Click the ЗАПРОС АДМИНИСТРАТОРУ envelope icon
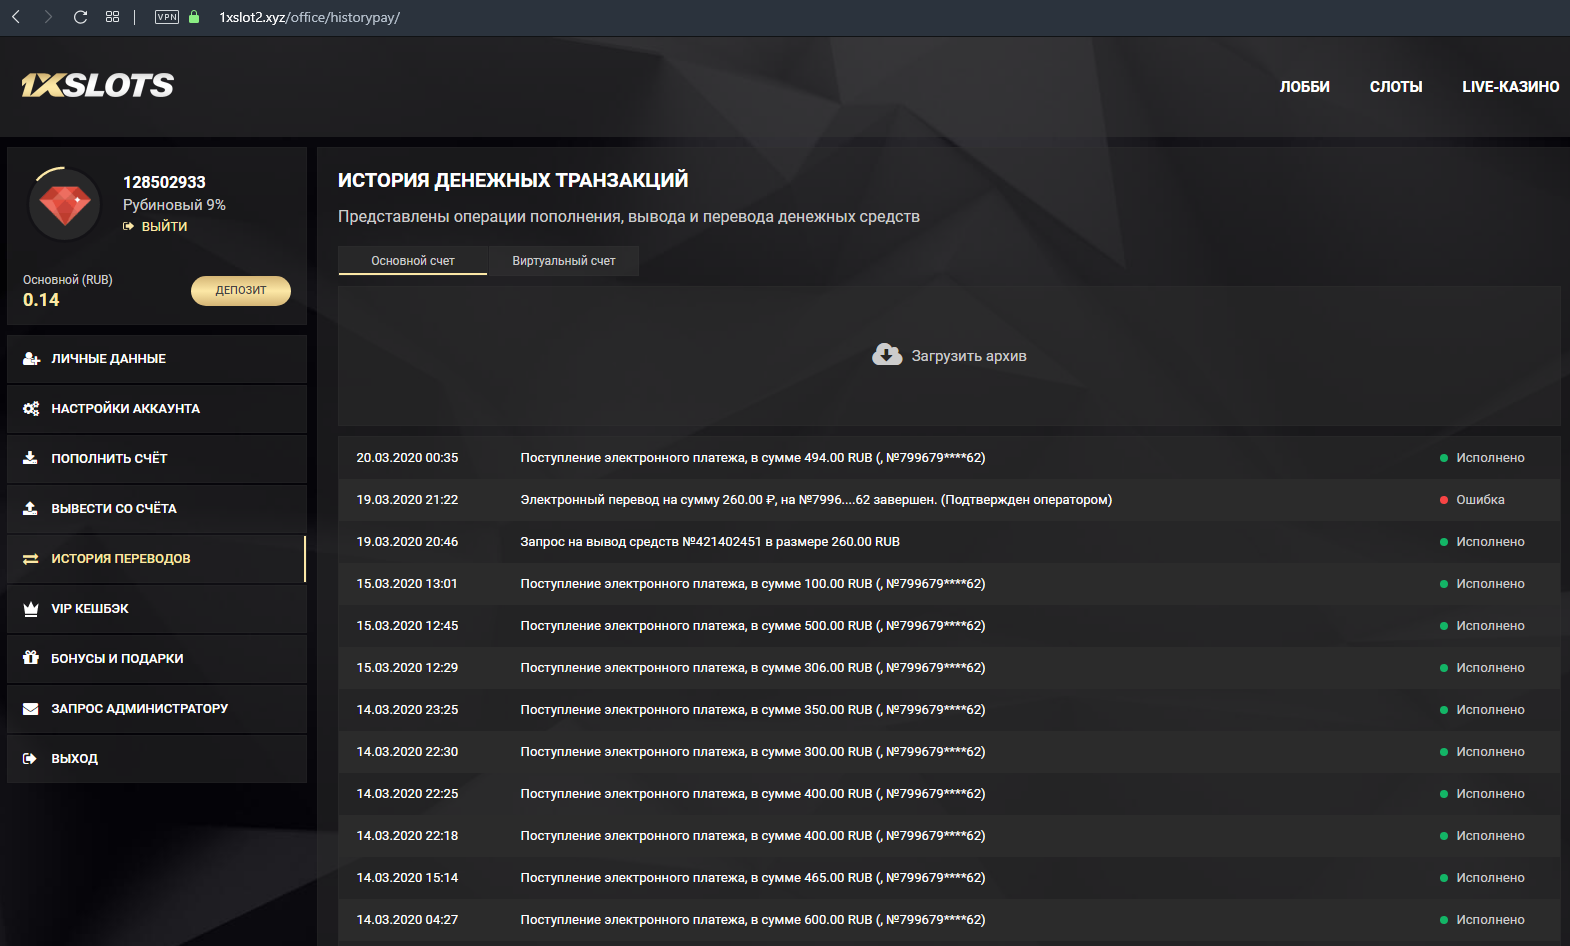The image size is (1570, 946). coord(30,709)
